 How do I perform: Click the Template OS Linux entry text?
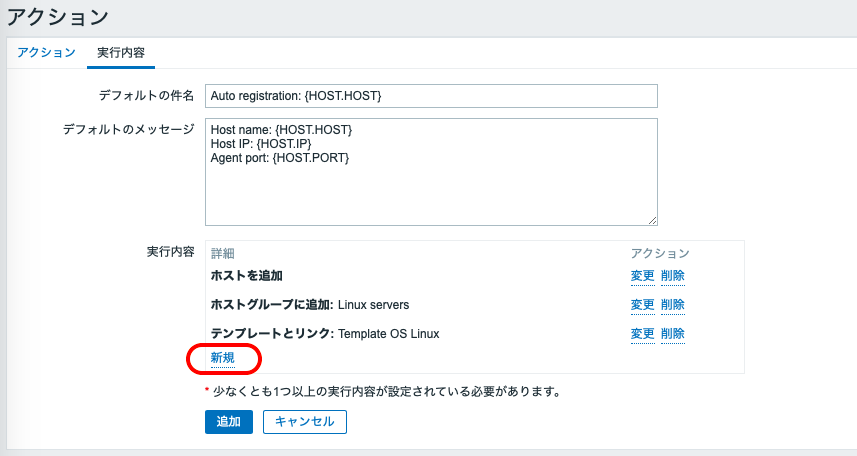388,334
